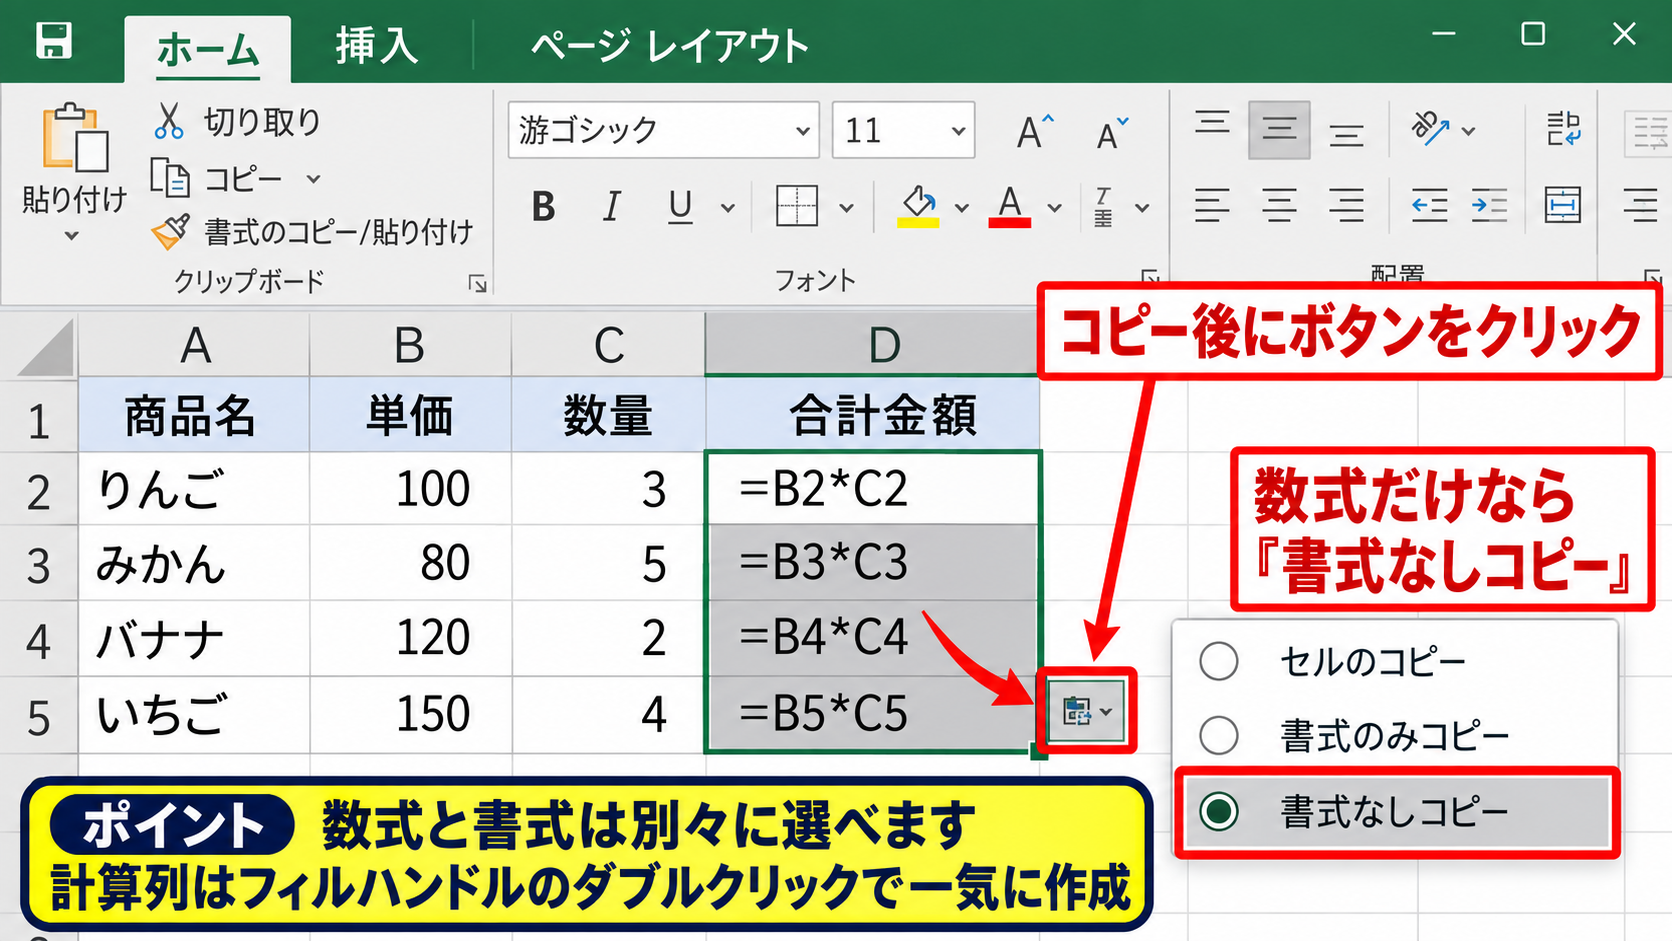1672x941 pixels.
Task: Click the Paste clipboard icon
Action: 75,137
